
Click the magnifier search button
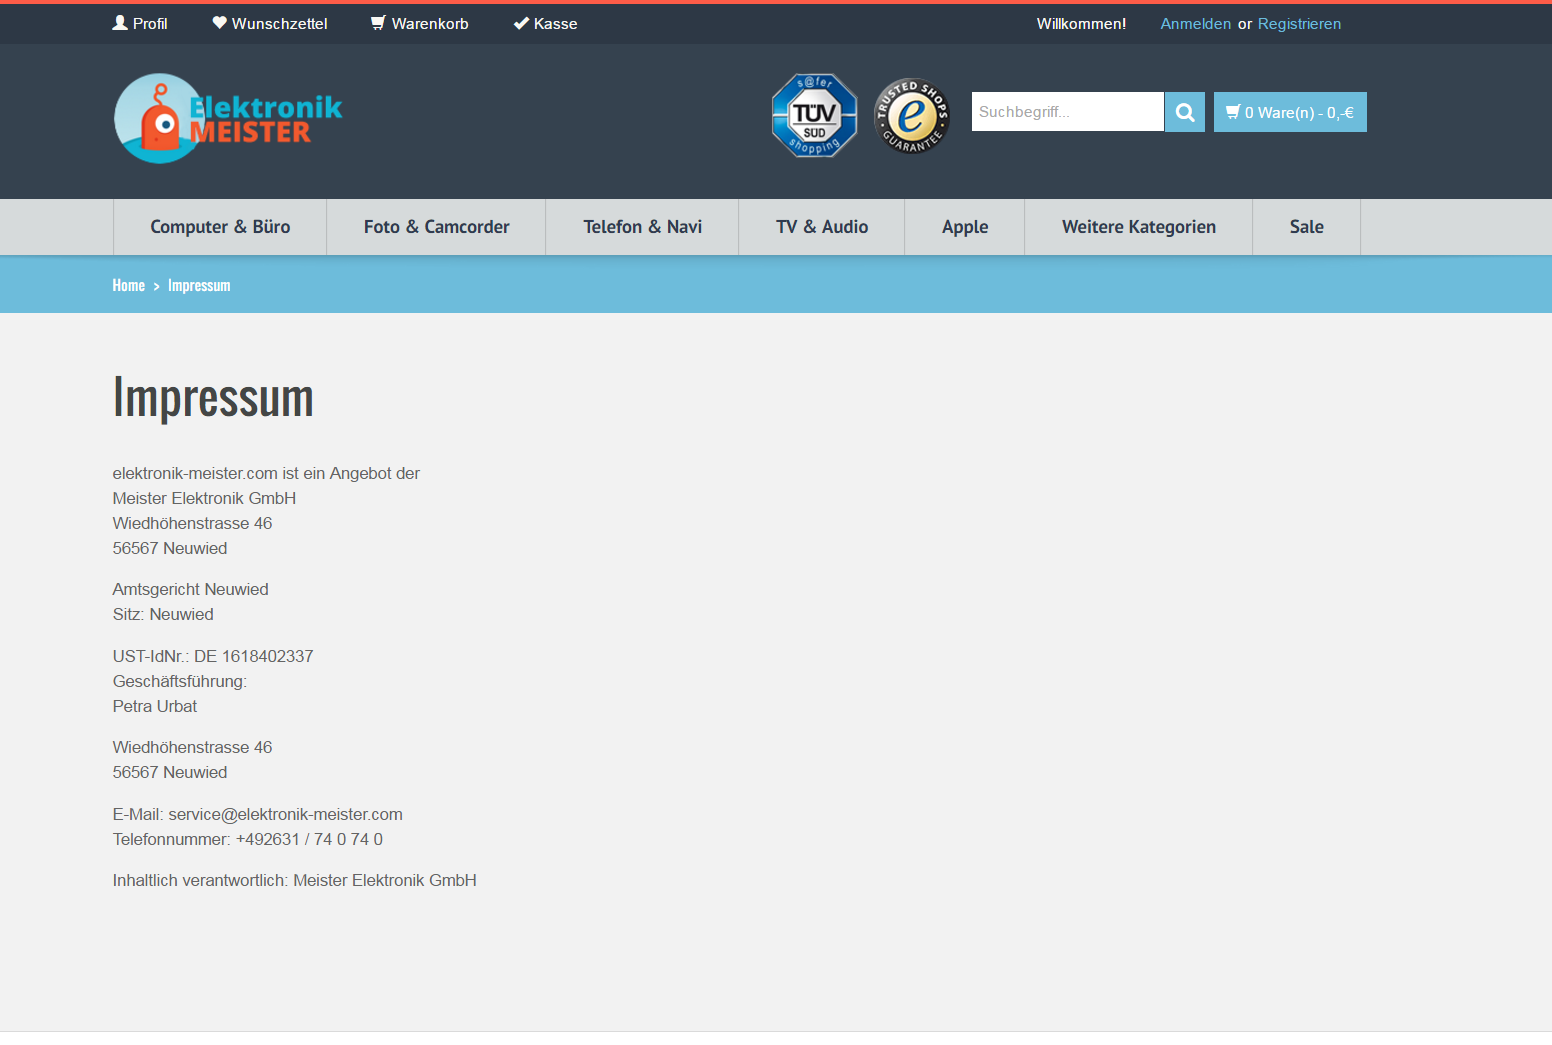click(1185, 112)
